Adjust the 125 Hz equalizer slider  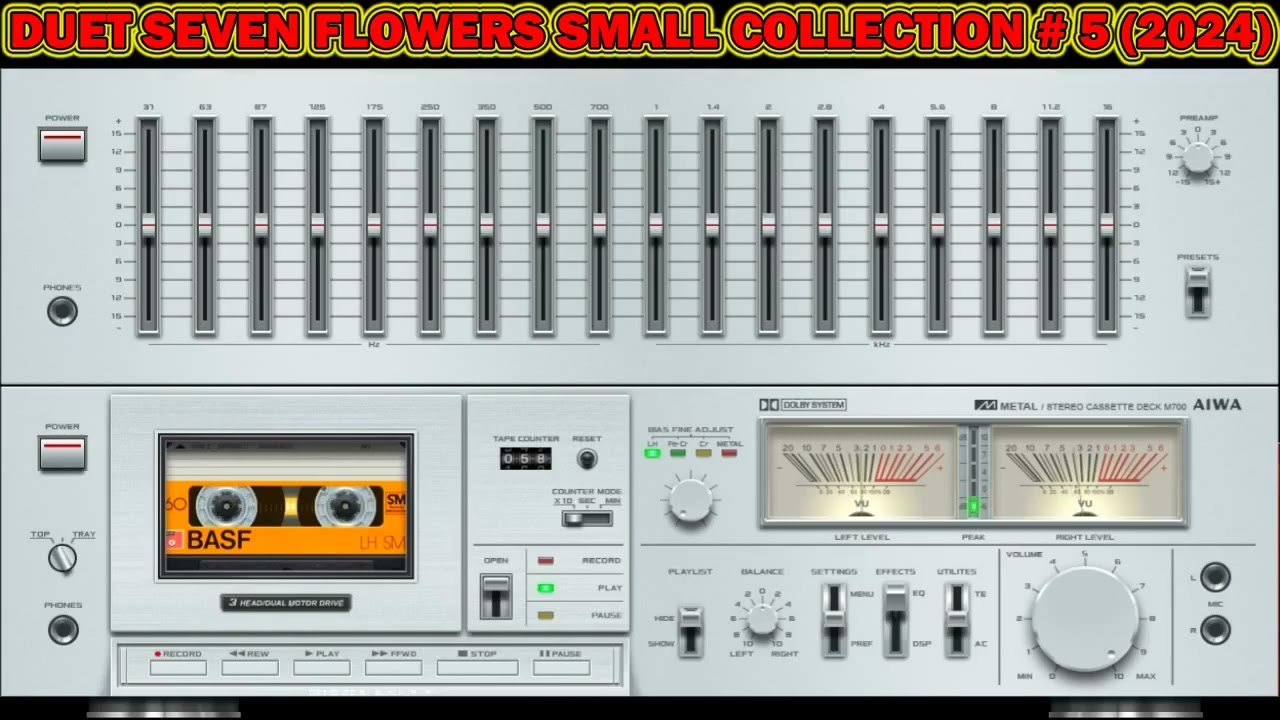click(x=317, y=226)
